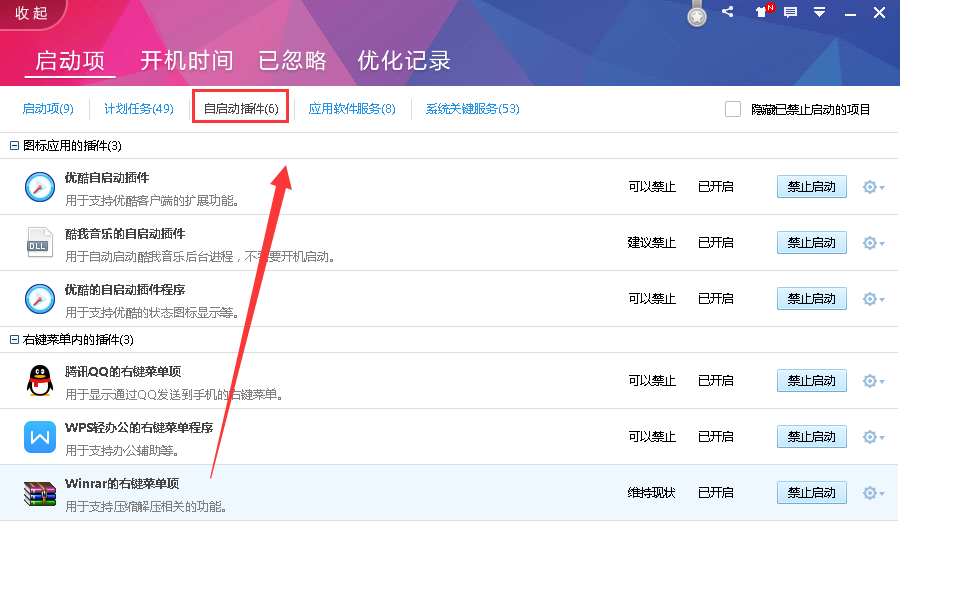Select the 优酷自启动插件 title text
Image resolution: width=960 pixels, height=600 pixels.
[107, 178]
